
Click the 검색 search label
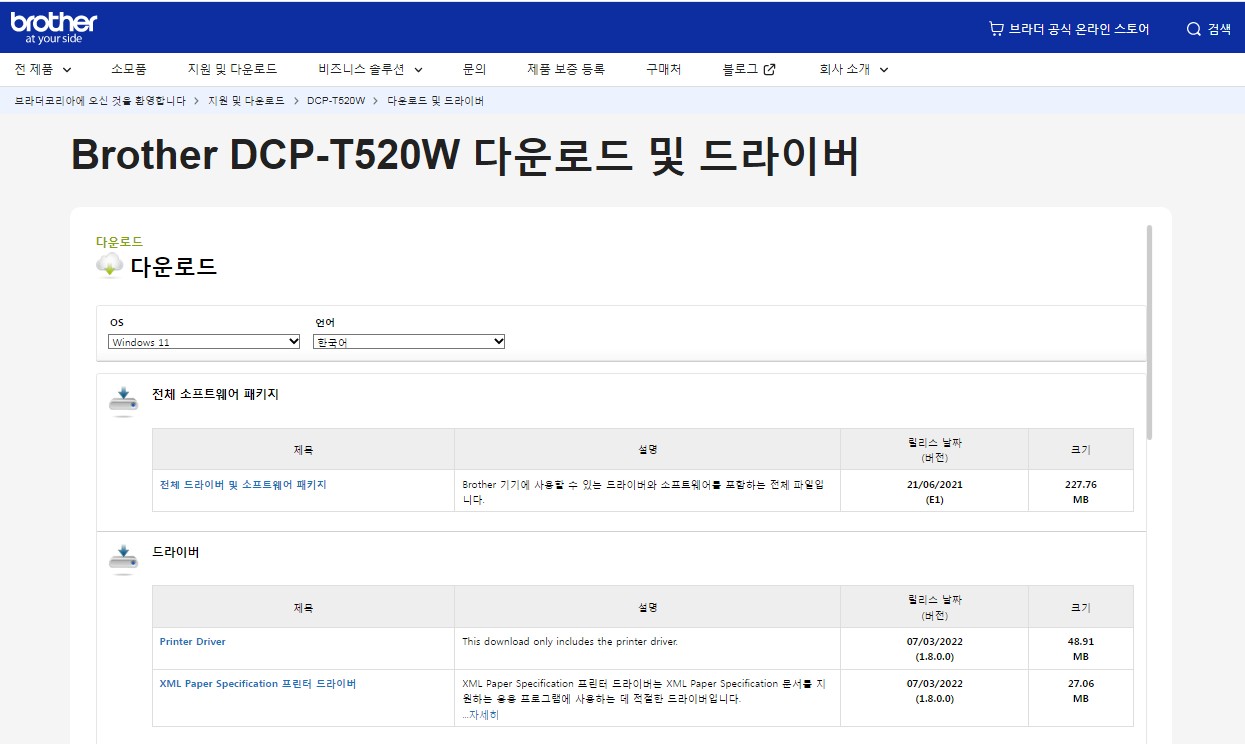(x=1219, y=29)
